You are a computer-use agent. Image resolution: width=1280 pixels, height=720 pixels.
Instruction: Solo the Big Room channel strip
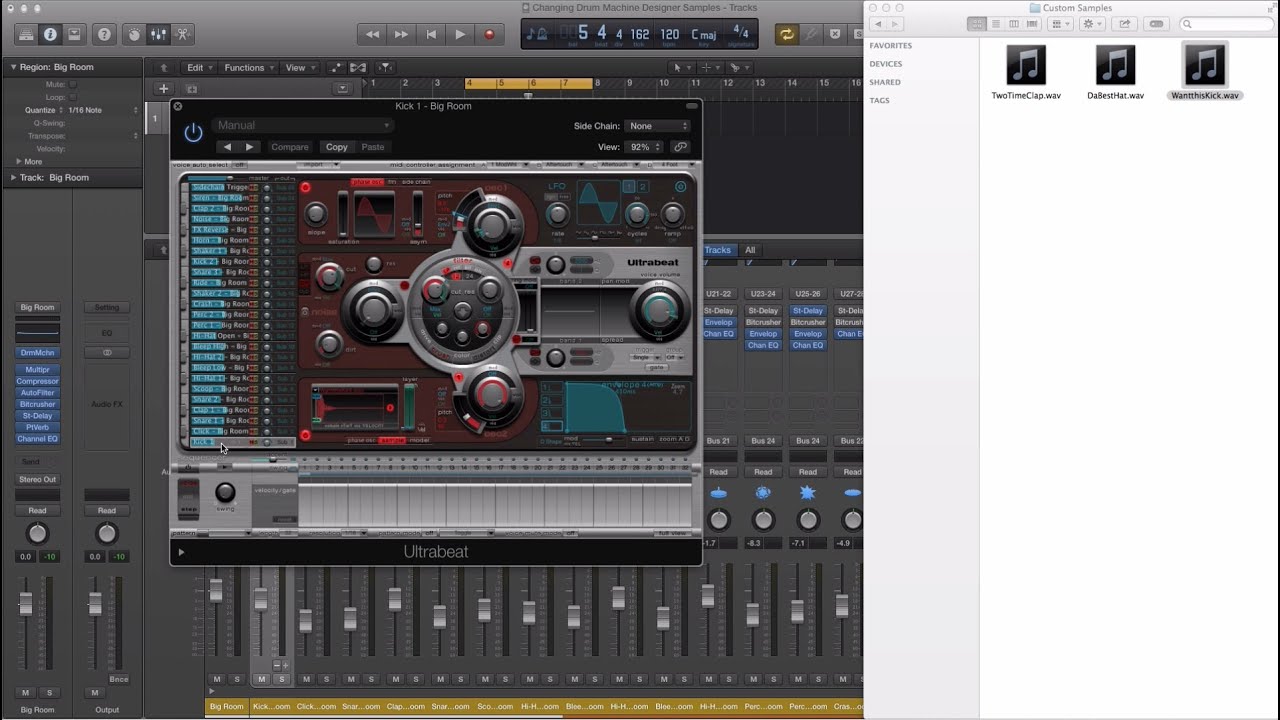point(48,693)
